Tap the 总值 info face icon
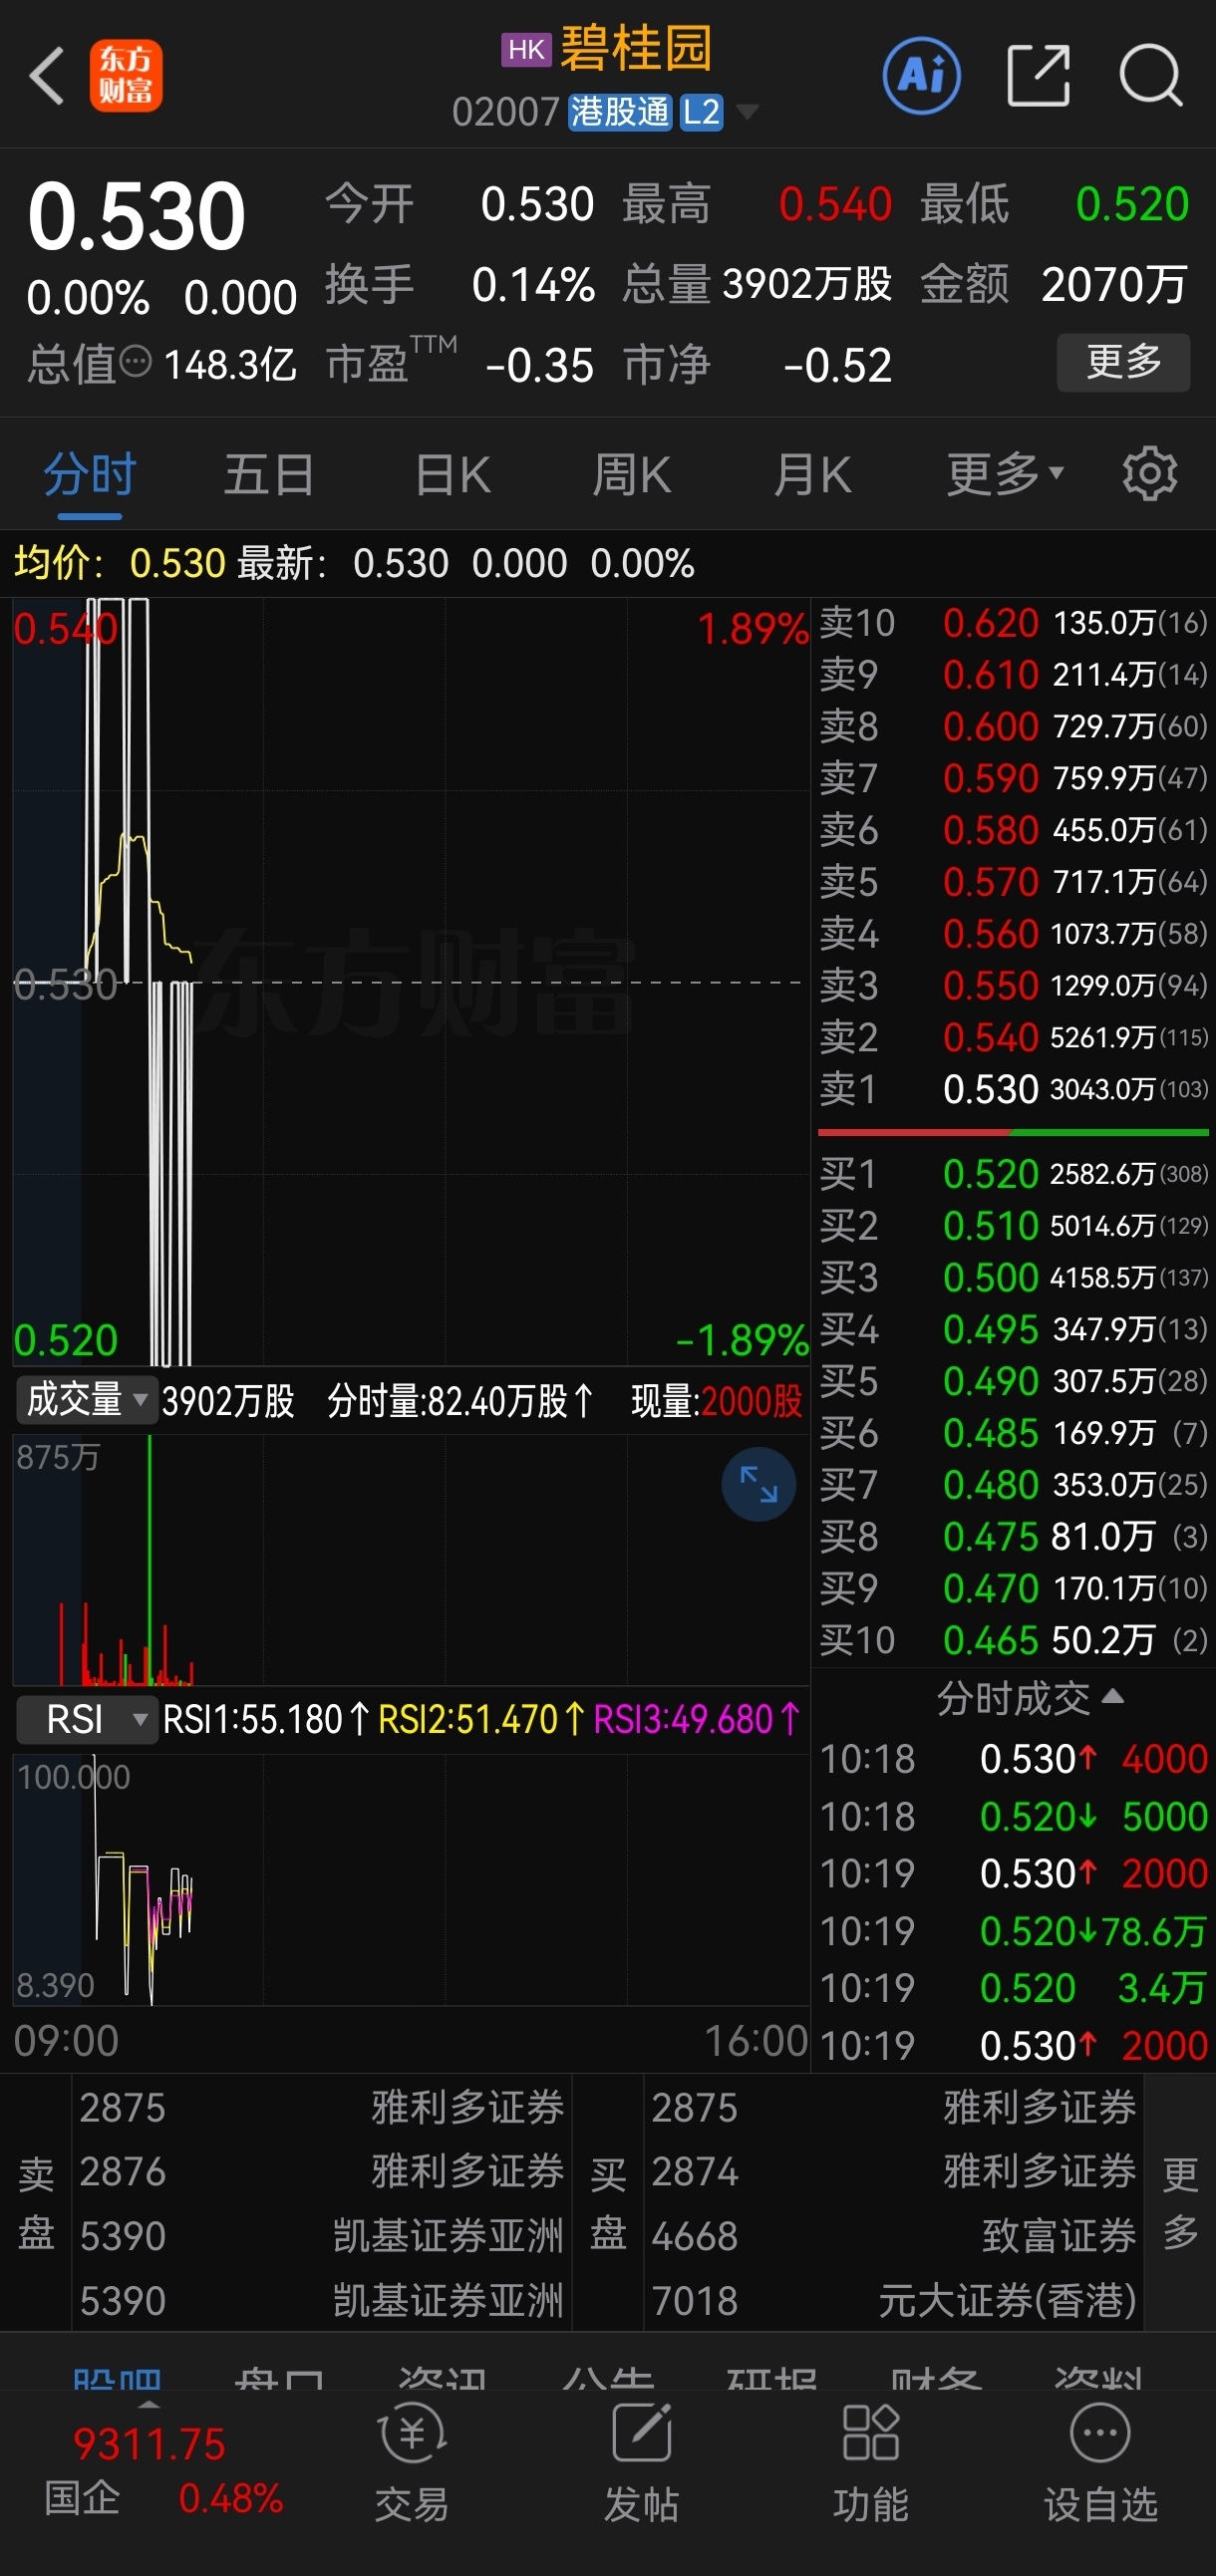Viewport: 1216px width, 2576px height. coord(135,361)
